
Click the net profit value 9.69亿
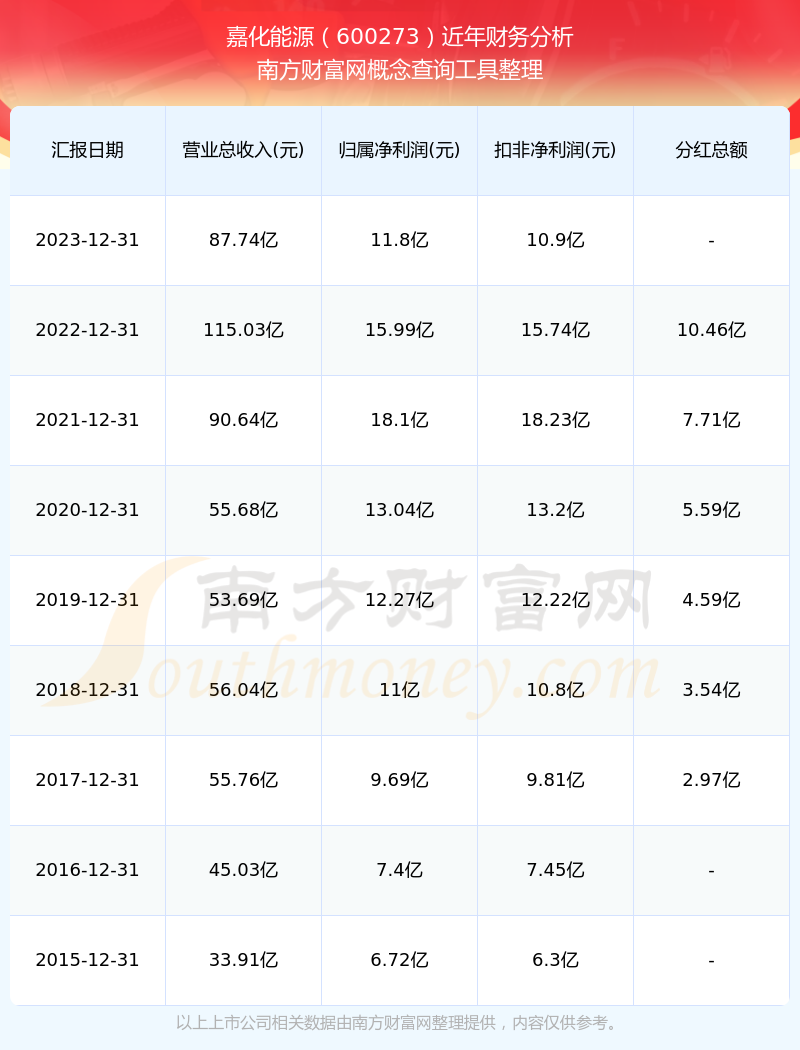pos(400,780)
